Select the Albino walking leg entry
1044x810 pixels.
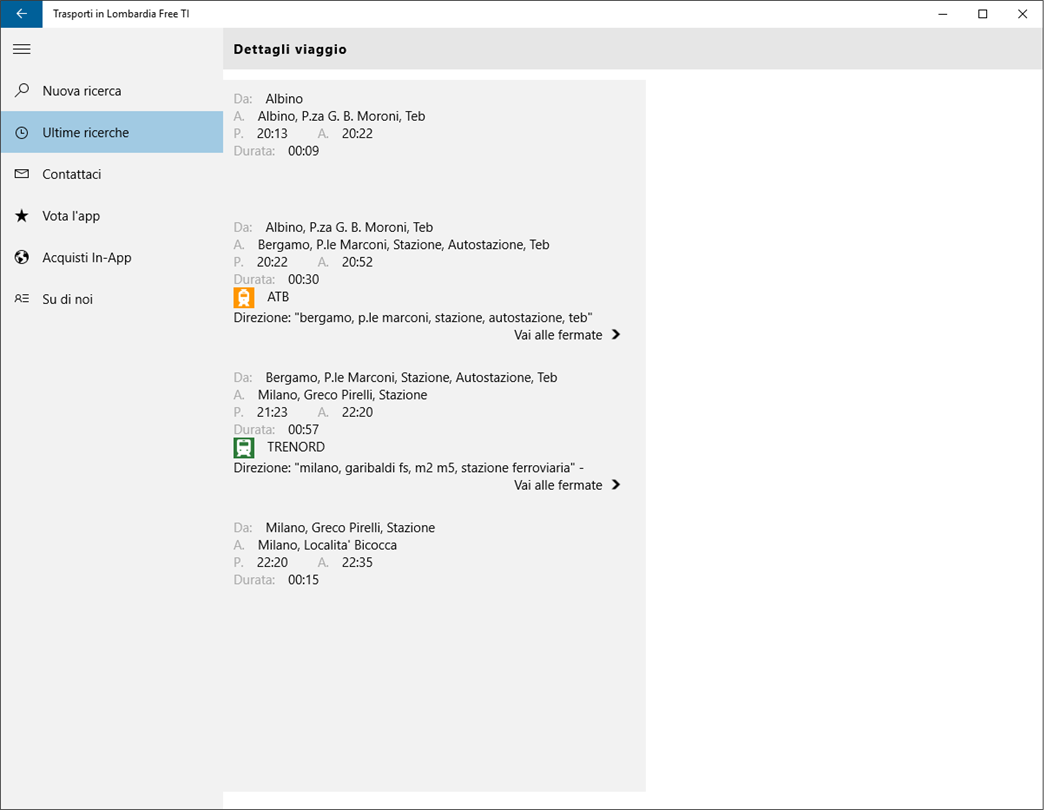(x=330, y=125)
